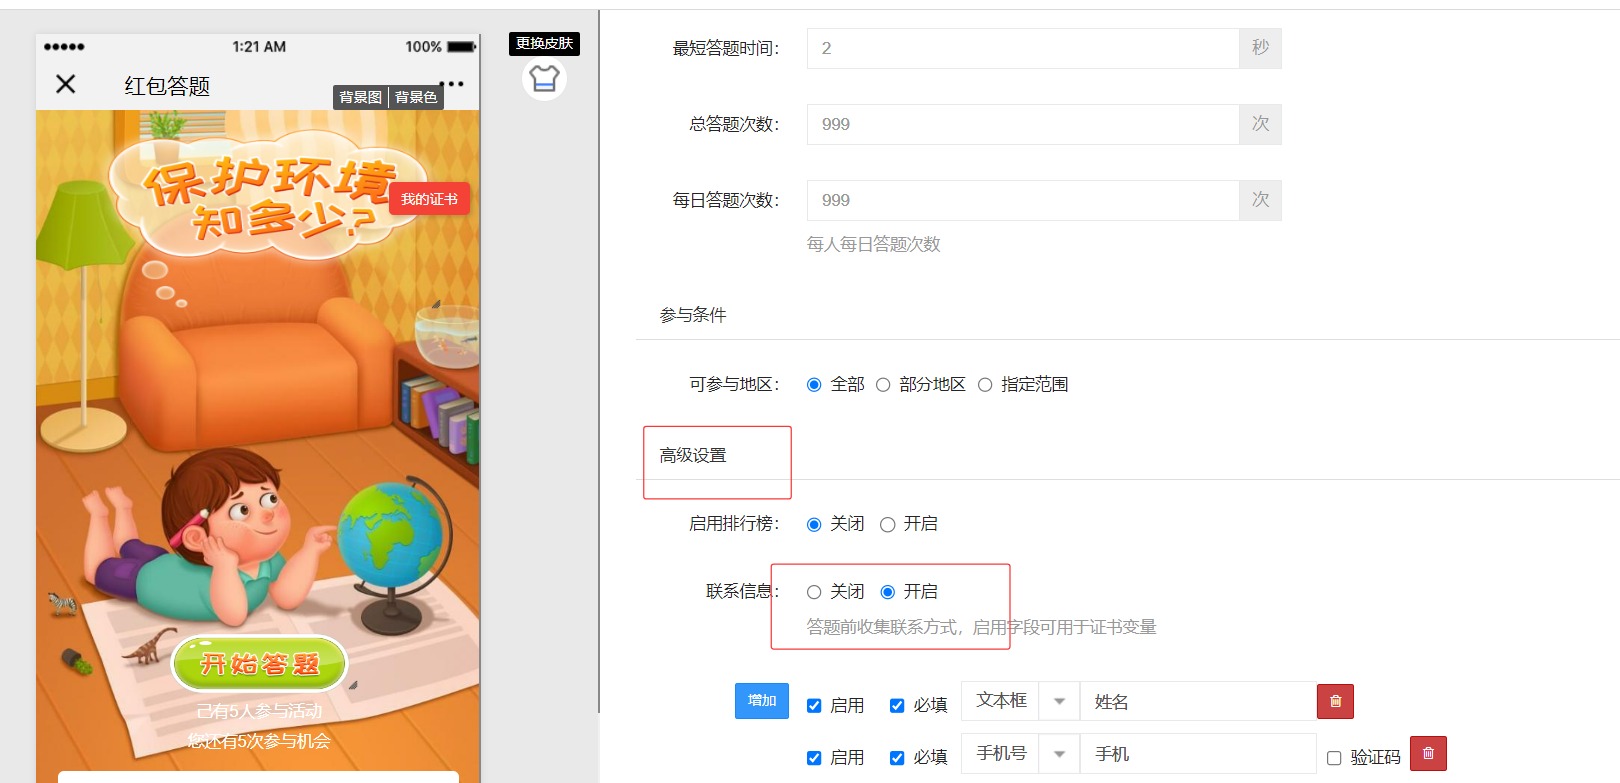This screenshot has width=1620, height=783.
Task: Click the shirt icon to change skin
Action: click(x=544, y=78)
